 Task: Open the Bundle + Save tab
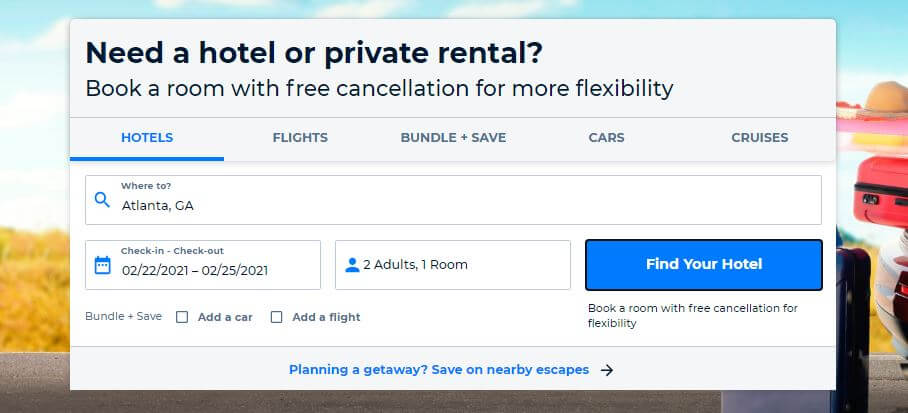coord(453,138)
